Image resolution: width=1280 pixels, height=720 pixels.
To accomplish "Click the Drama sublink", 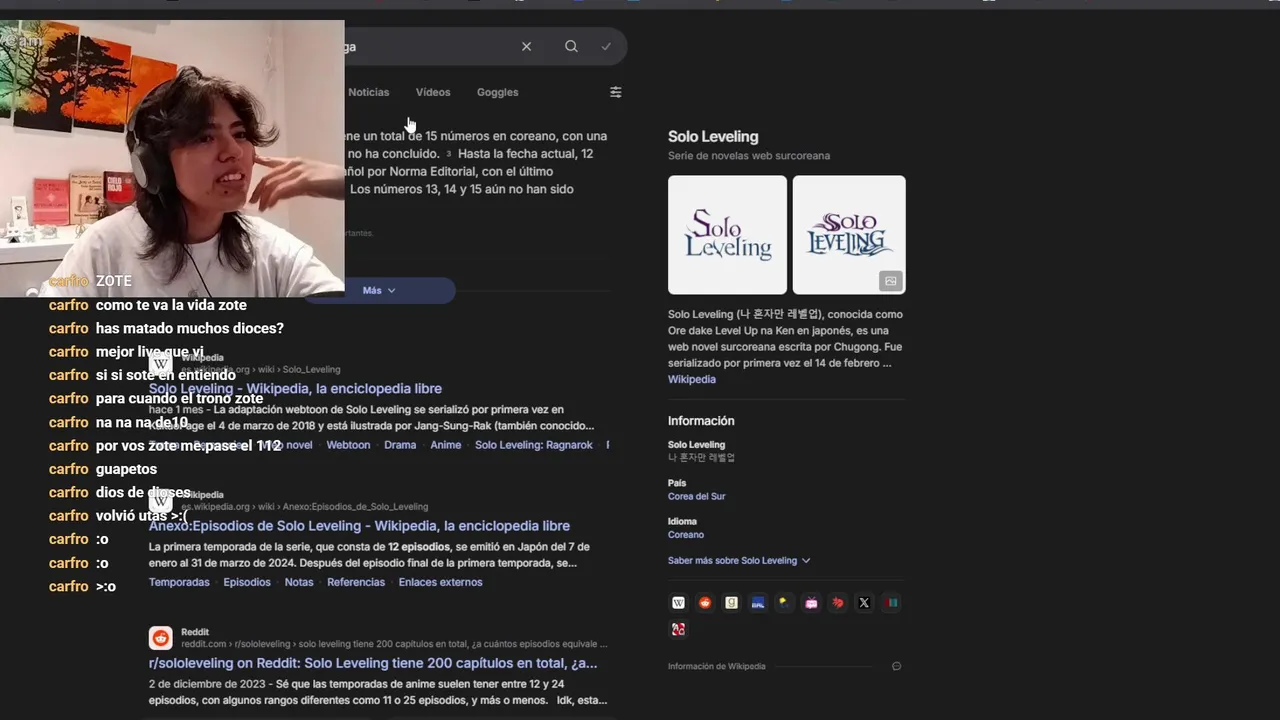I will tap(400, 445).
